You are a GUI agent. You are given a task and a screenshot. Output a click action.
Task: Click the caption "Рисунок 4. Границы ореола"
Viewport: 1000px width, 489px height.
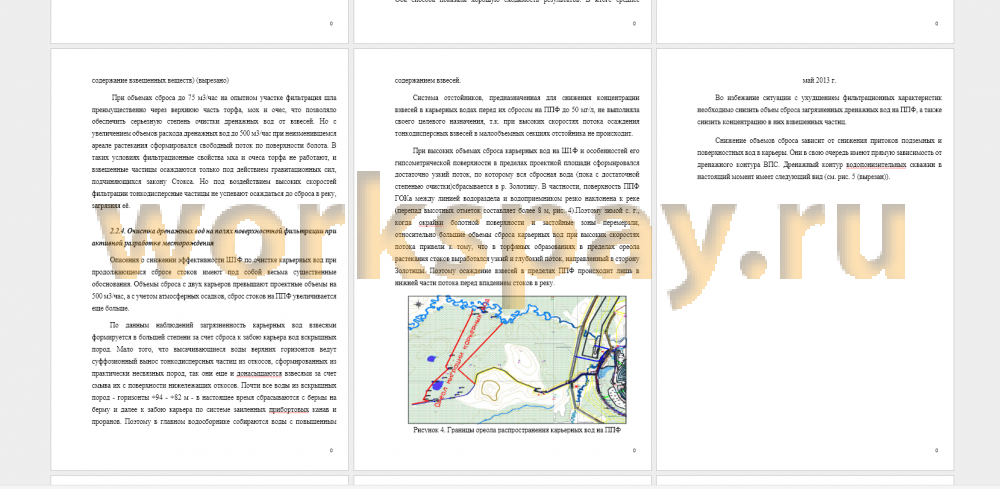coord(517,430)
